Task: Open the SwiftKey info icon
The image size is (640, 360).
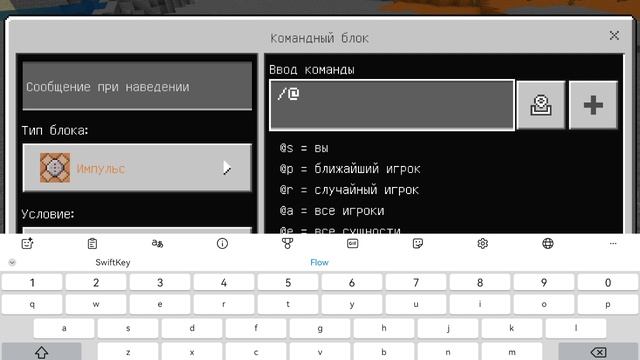Action: [x=222, y=244]
